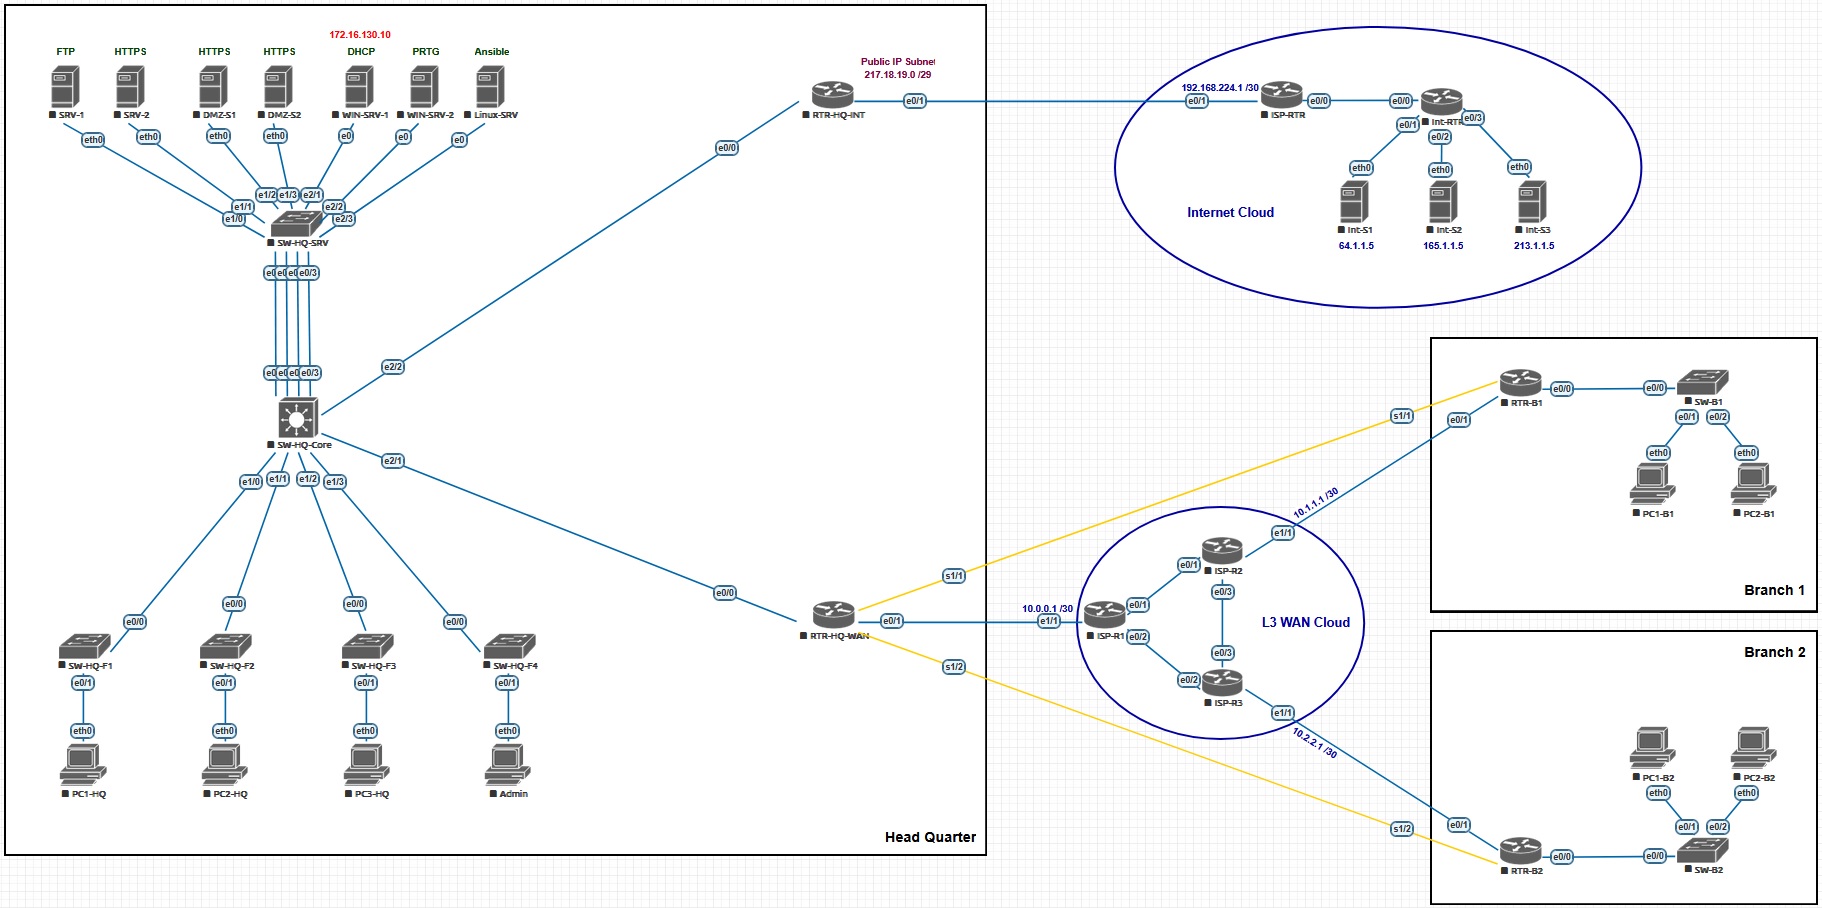This screenshot has width=1822, height=908.
Task: Select the e2/1 interface label near SW-HQ-Core
Action: (x=393, y=461)
